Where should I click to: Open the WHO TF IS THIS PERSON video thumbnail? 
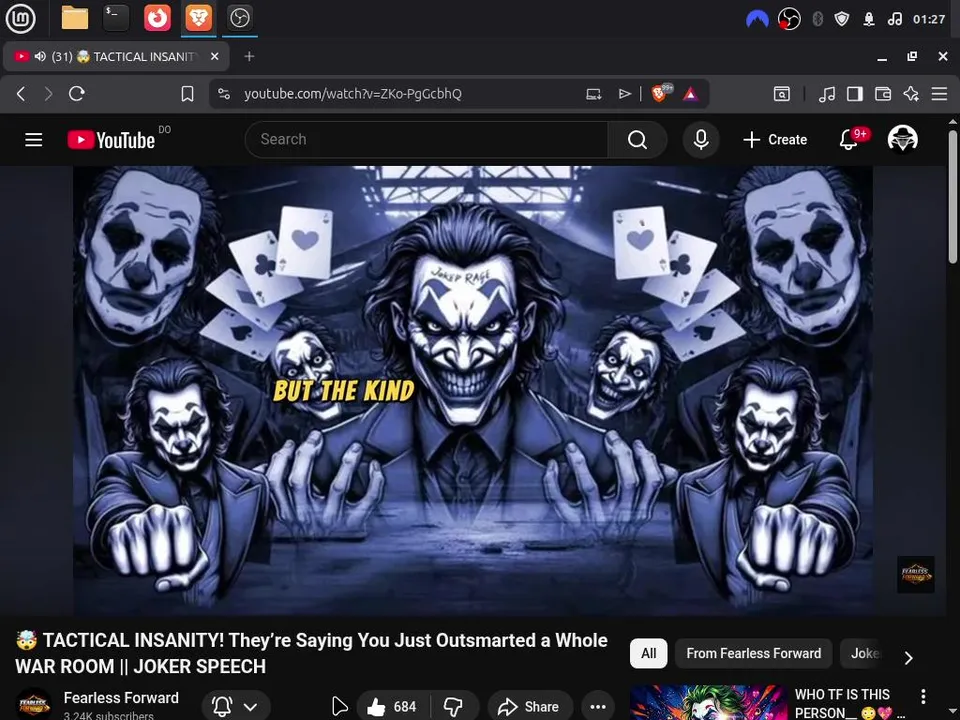[x=708, y=702]
